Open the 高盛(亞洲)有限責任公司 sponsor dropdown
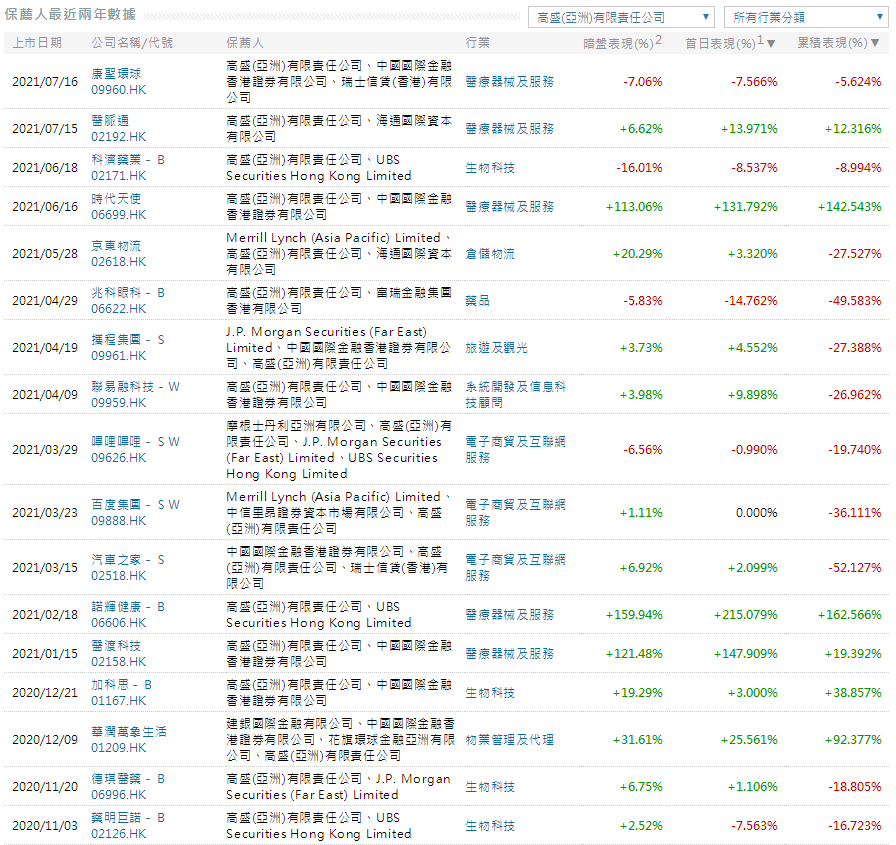This screenshot has width=896, height=845. [622, 18]
